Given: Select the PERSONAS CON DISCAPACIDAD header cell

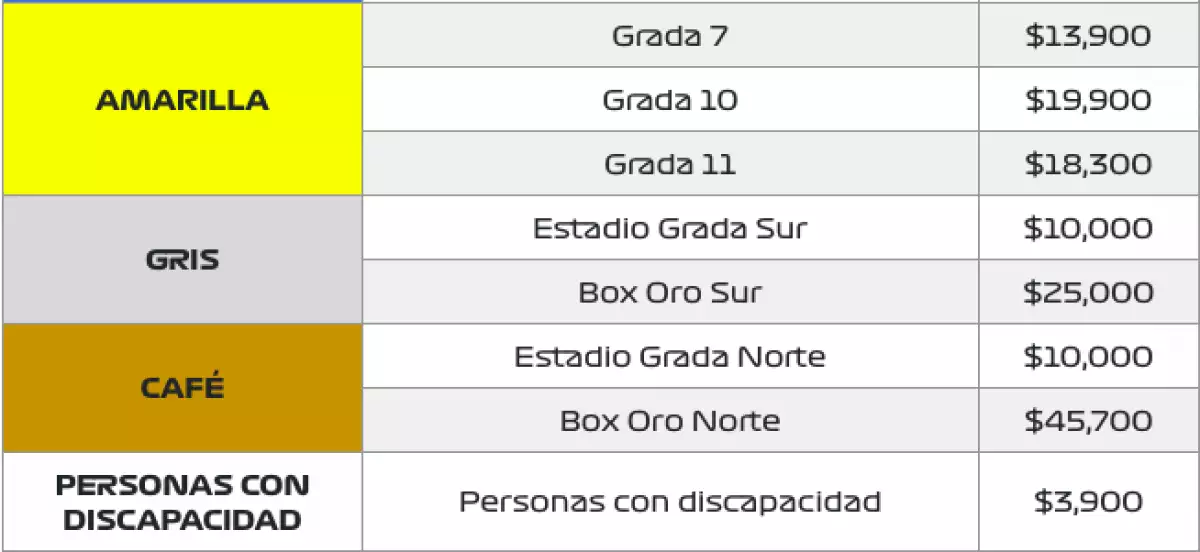Looking at the screenshot, I should 182,502.
